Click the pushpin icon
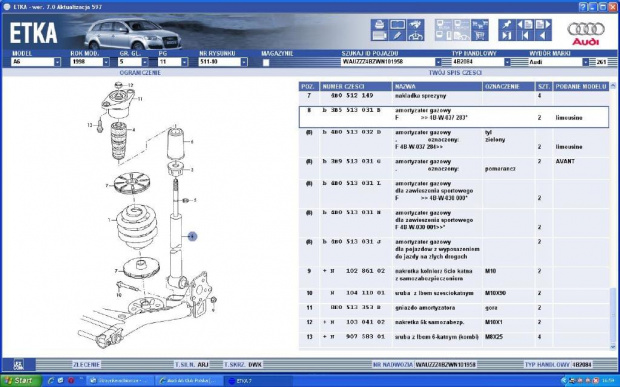 507,25
